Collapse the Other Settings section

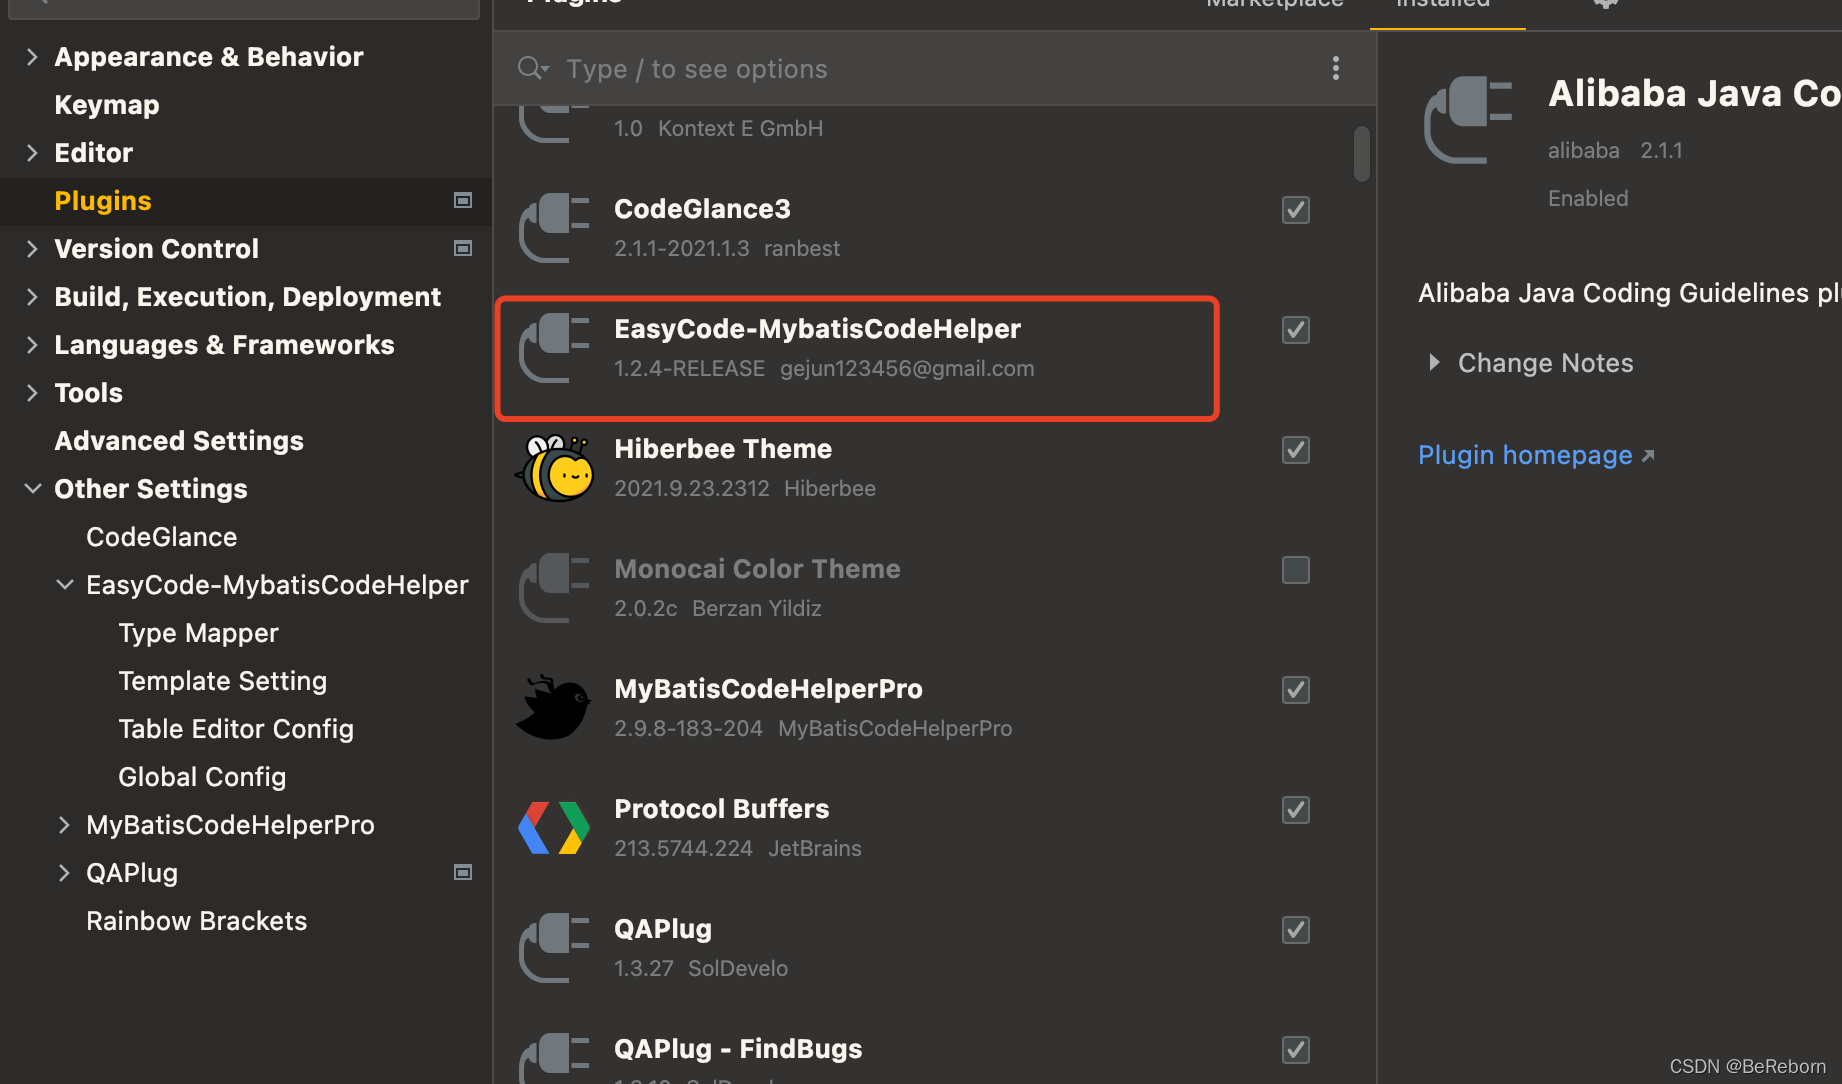32,489
